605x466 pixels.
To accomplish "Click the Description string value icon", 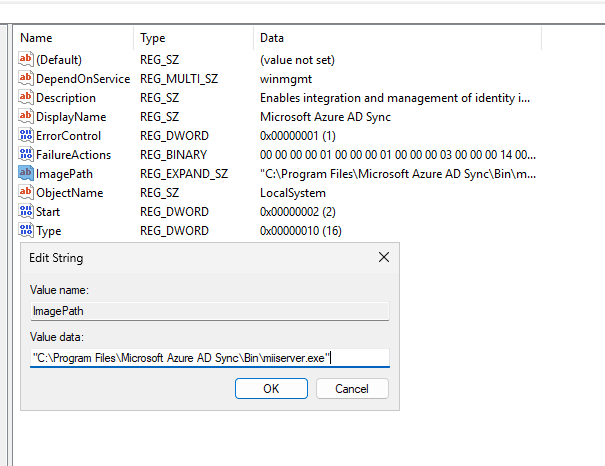I will coord(26,97).
